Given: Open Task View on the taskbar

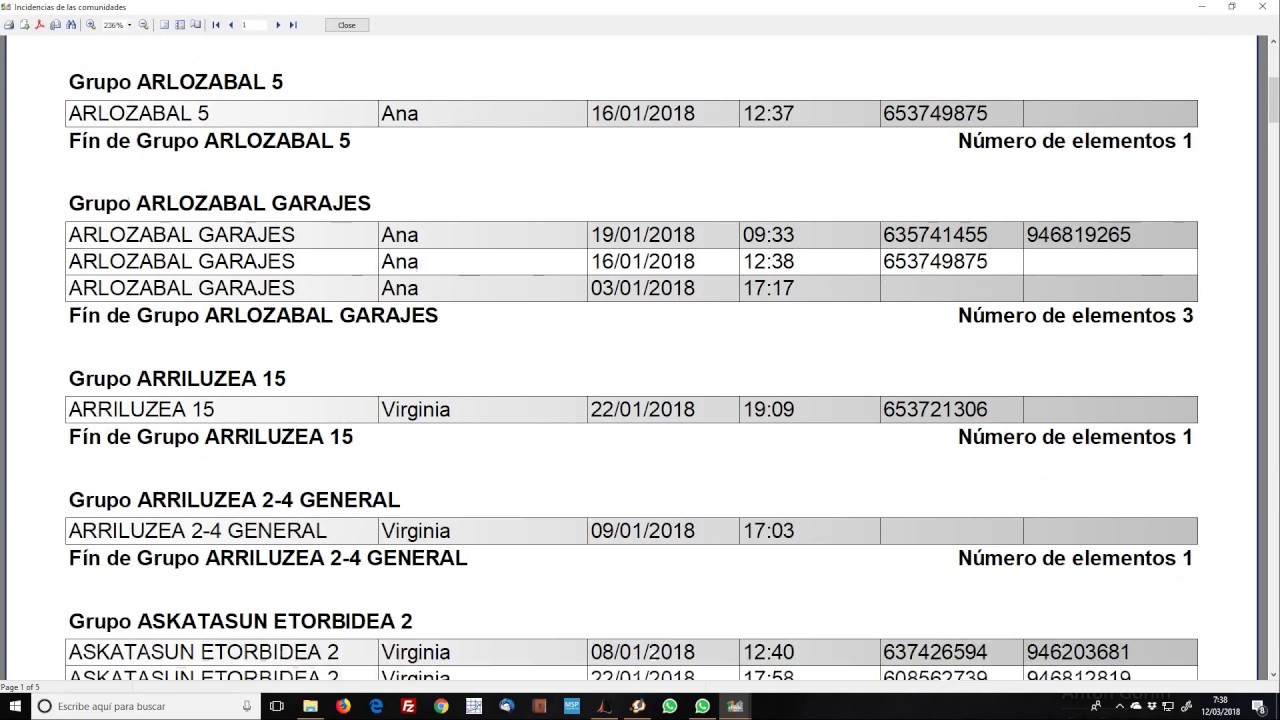Looking at the screenshot, I should [277, 706].
